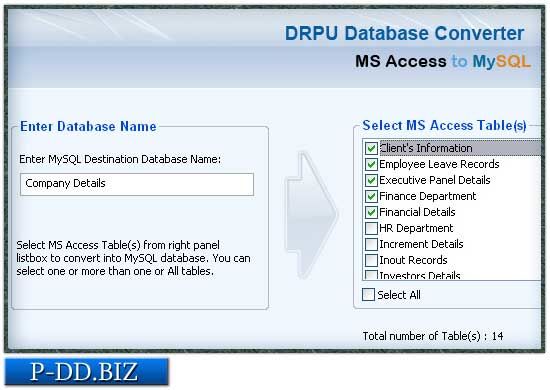Click the Total number of Table(s) text
This screenshot has width=550, height=390.
pyautogui.click(x=433, y=336)
